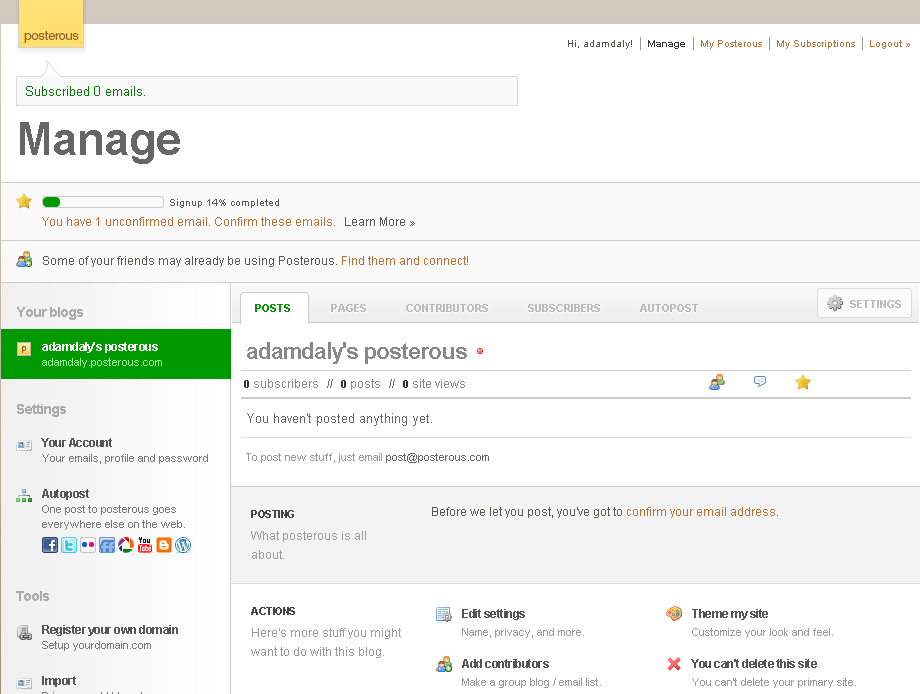Click 'You can't delete this site' text
Image resolution: width=920 pixels, height=694 pixels.
(x=754, y=663)
